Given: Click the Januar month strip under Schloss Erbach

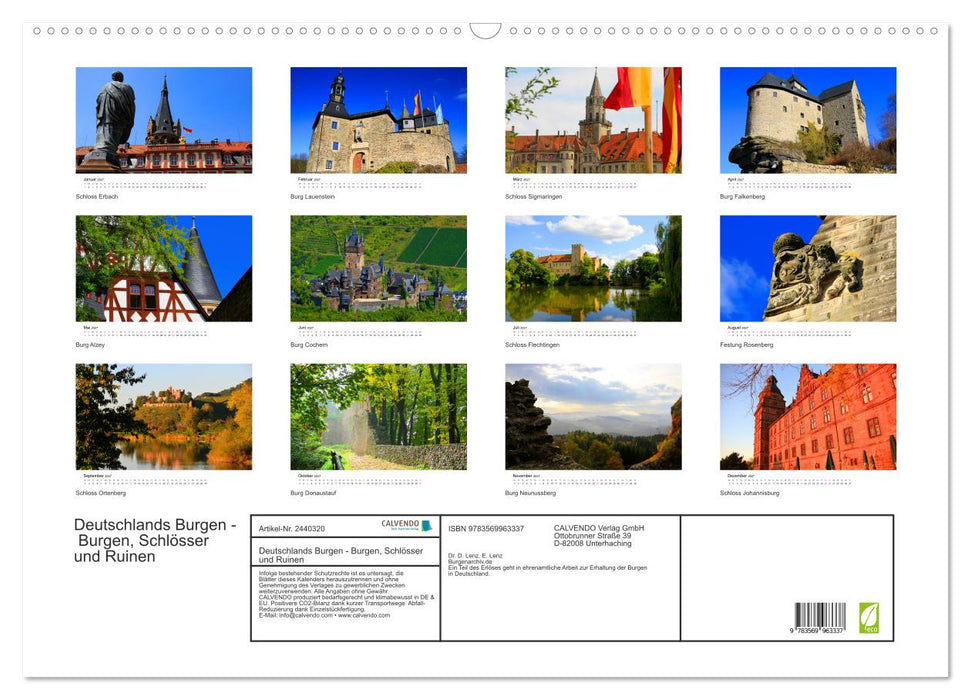Looking at the screenshot, I should click(x=146, y=183).
